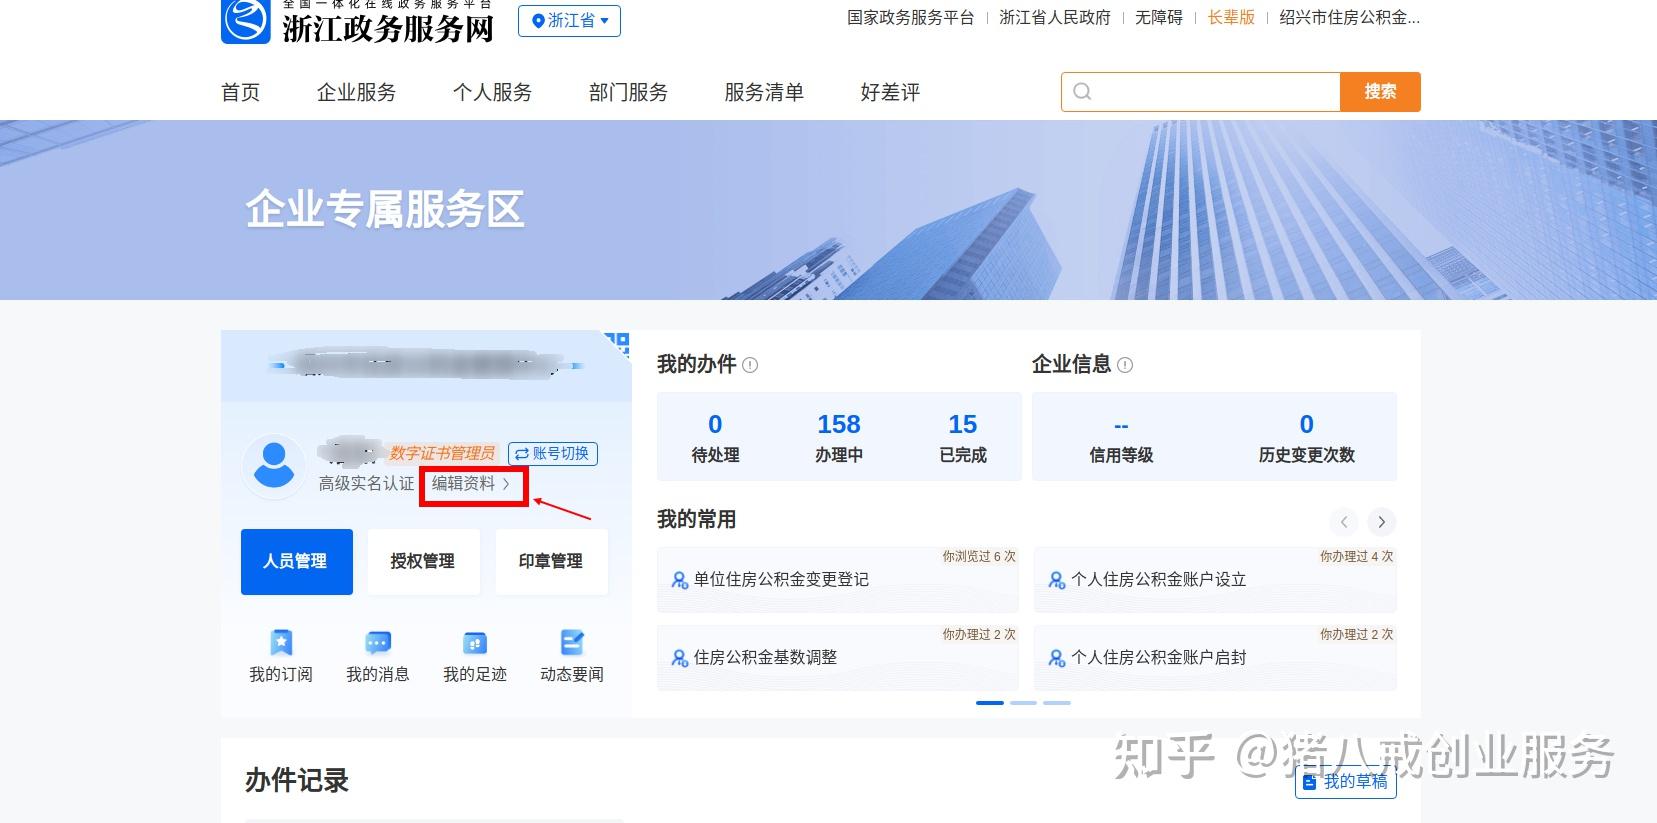Open 住房公积金基数调整 service

(x=838, y=658)
